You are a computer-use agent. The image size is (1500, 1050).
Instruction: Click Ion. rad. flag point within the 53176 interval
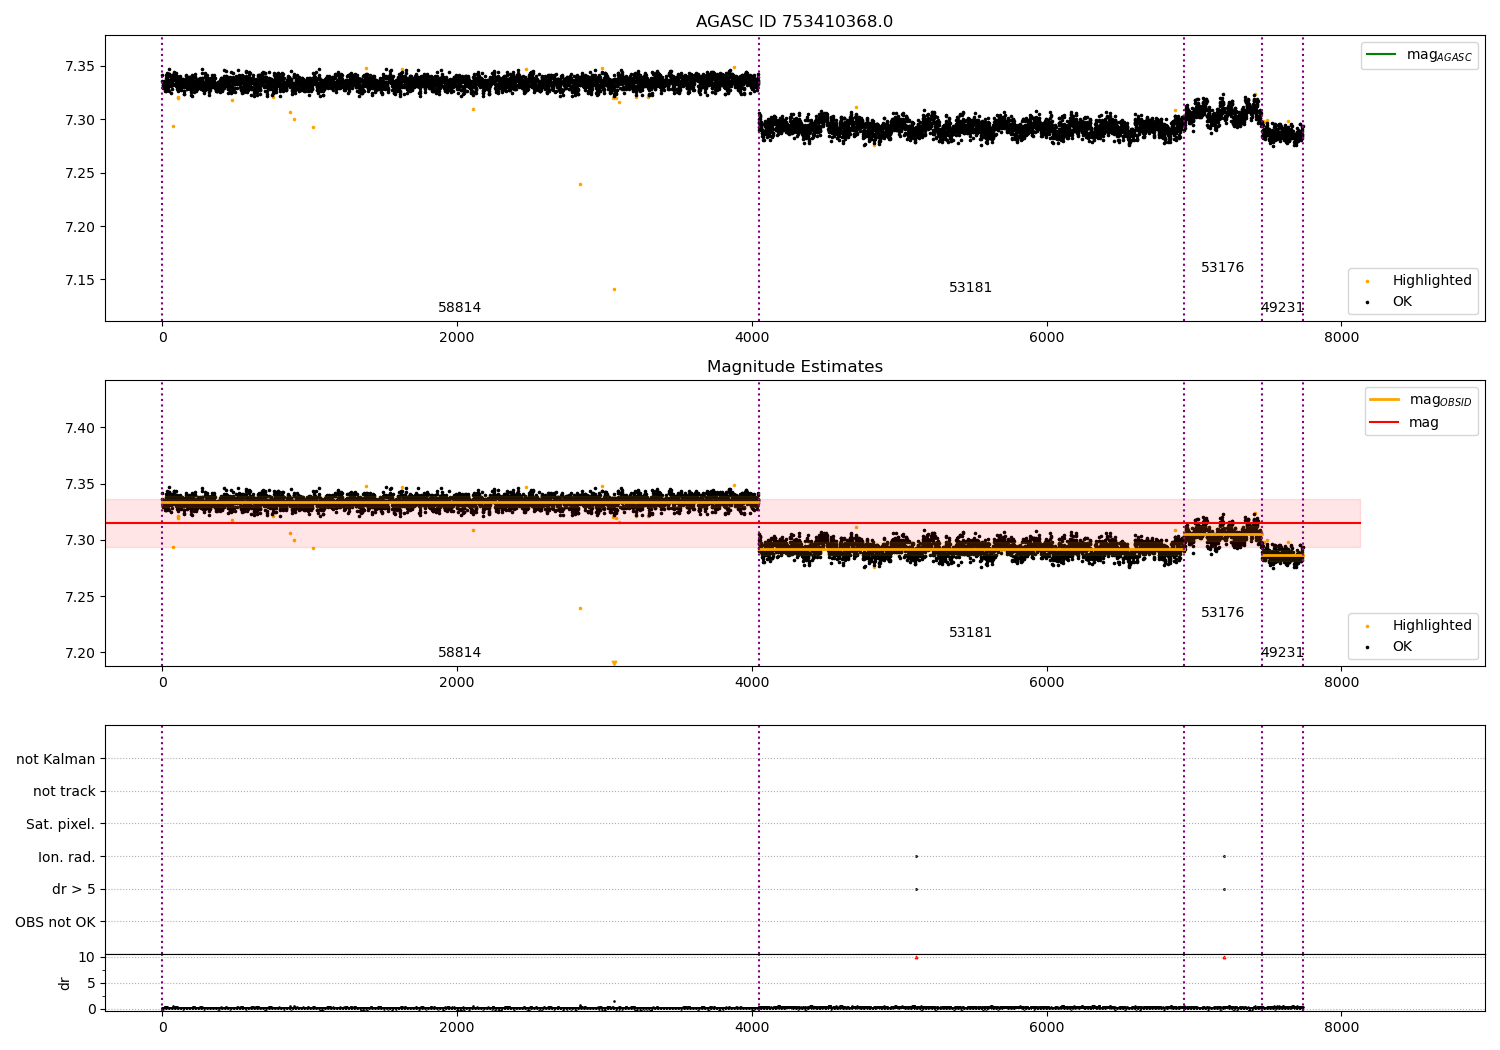point(1224,856)
